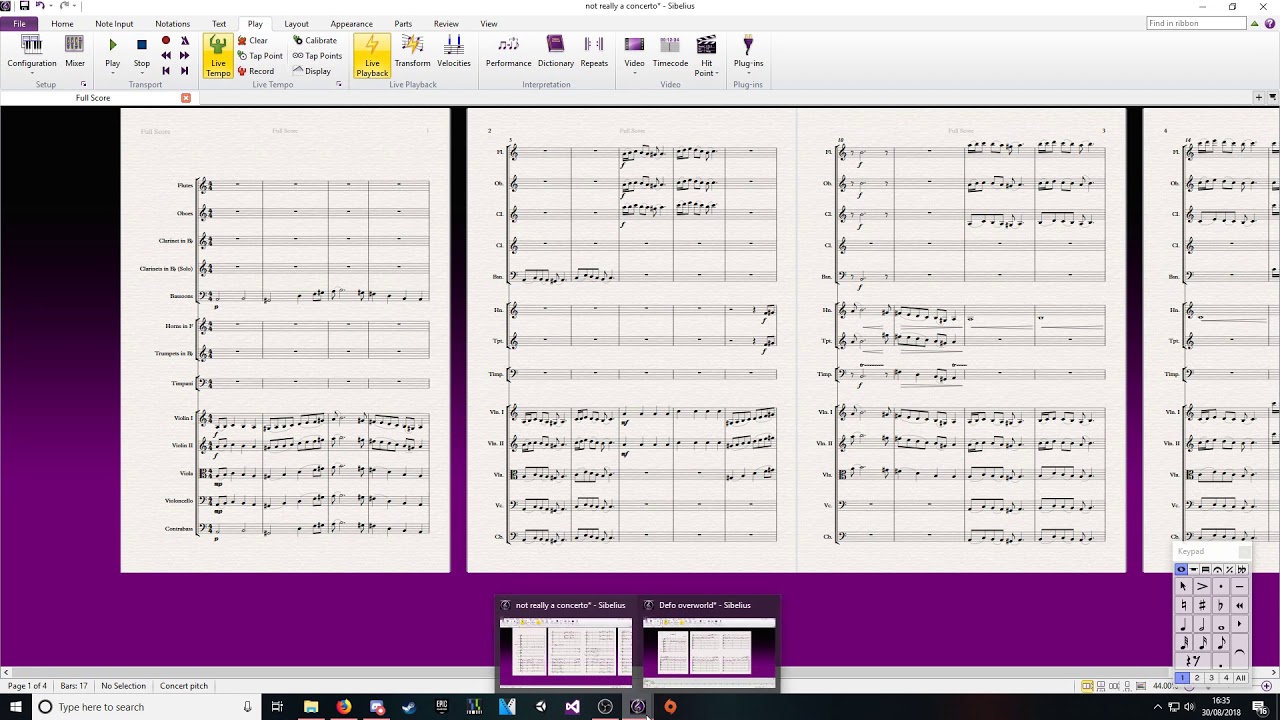The width and height of the screenshot is (1280, 720).
Task: Open the Setup group dialog launcher
Action: coord(83,84)
